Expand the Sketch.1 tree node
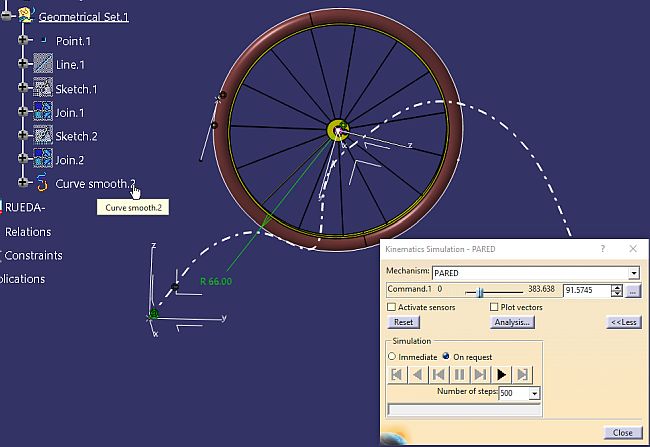The width and height of the screenshot is (650, 447). coord(23,87)
